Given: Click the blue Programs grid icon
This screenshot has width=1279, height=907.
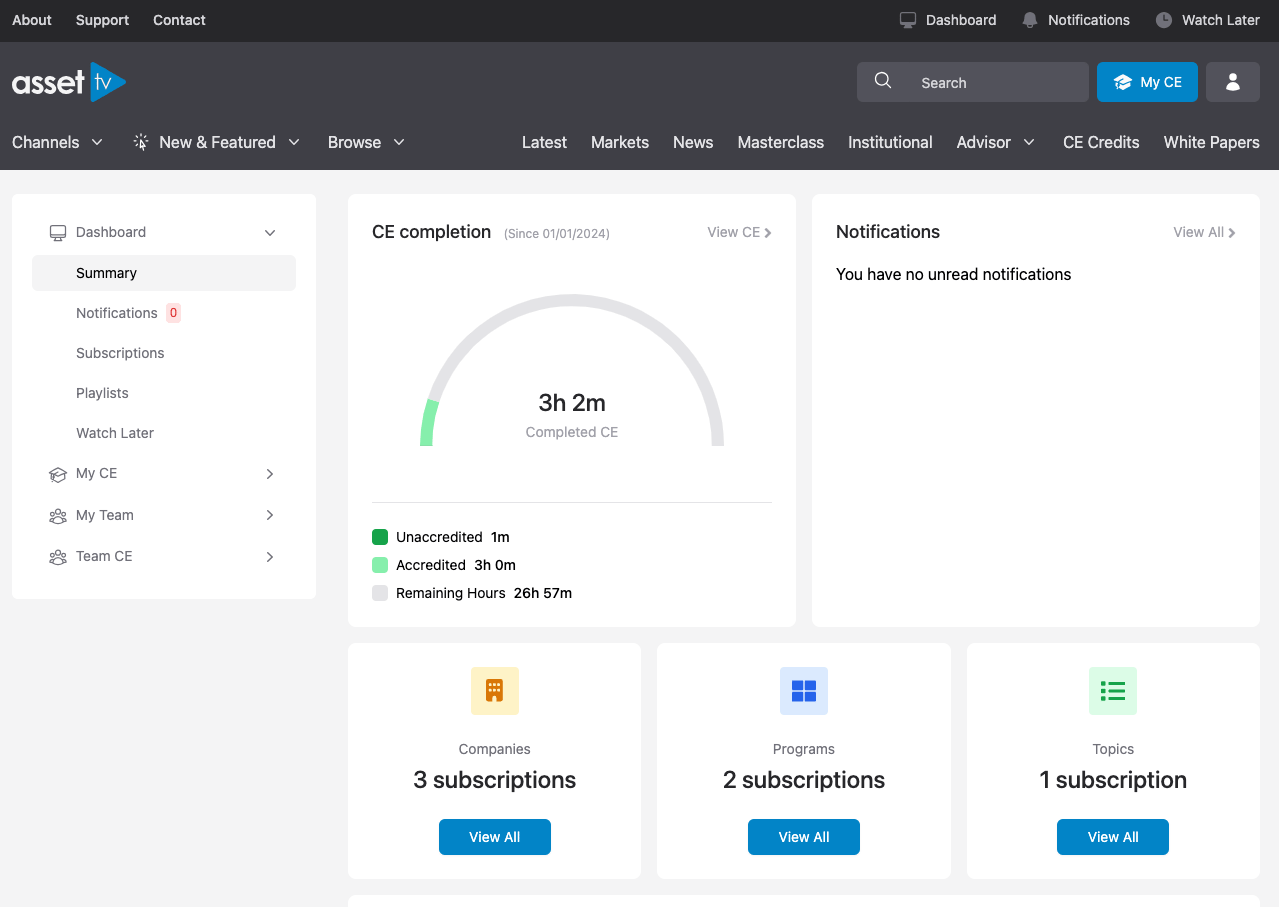Looking at the screenshot, I should click(x=803, y=691).
